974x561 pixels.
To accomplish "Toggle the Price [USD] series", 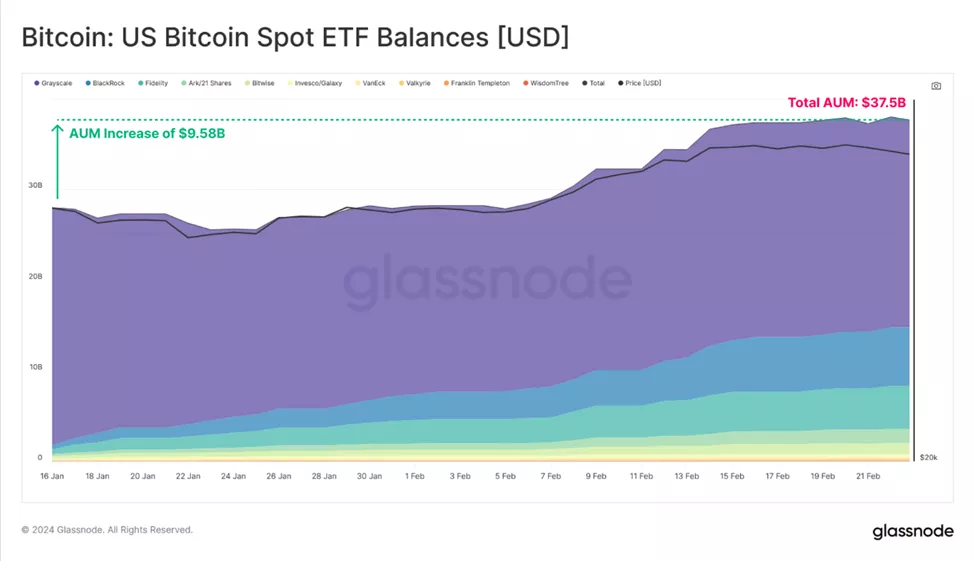I will point(639,83).
